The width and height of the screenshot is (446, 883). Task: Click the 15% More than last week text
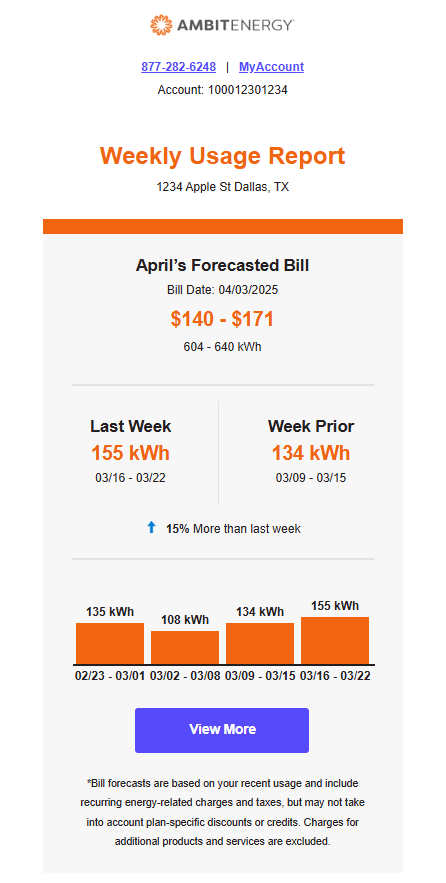(x=233, y=529)
